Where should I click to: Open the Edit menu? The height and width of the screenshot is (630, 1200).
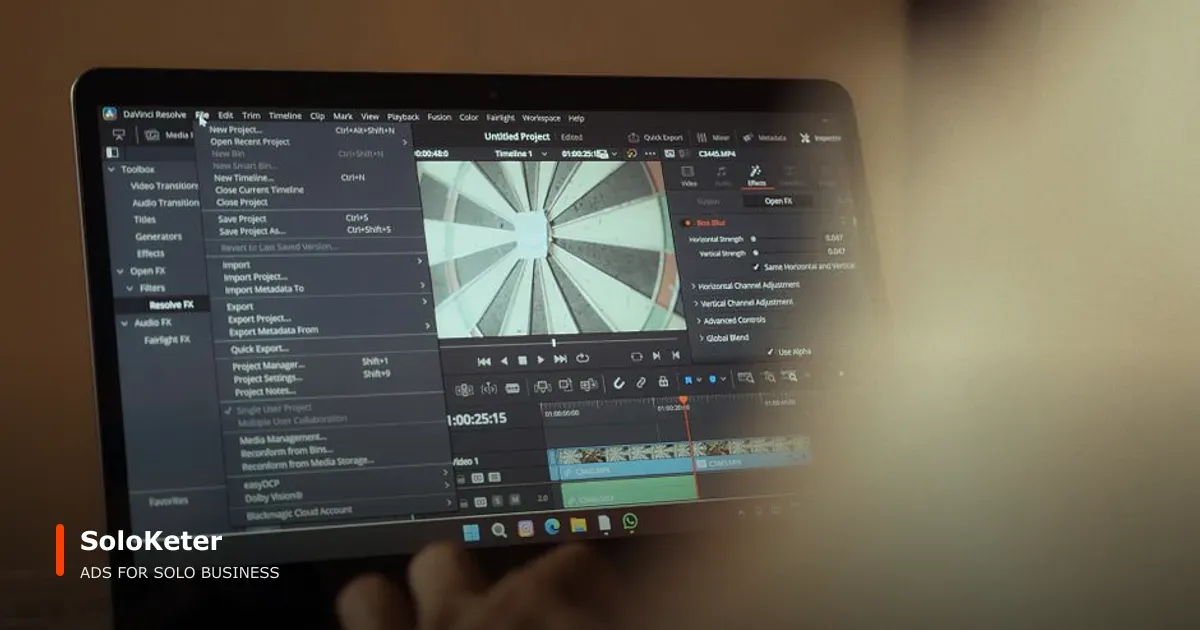tap(226, 115)
